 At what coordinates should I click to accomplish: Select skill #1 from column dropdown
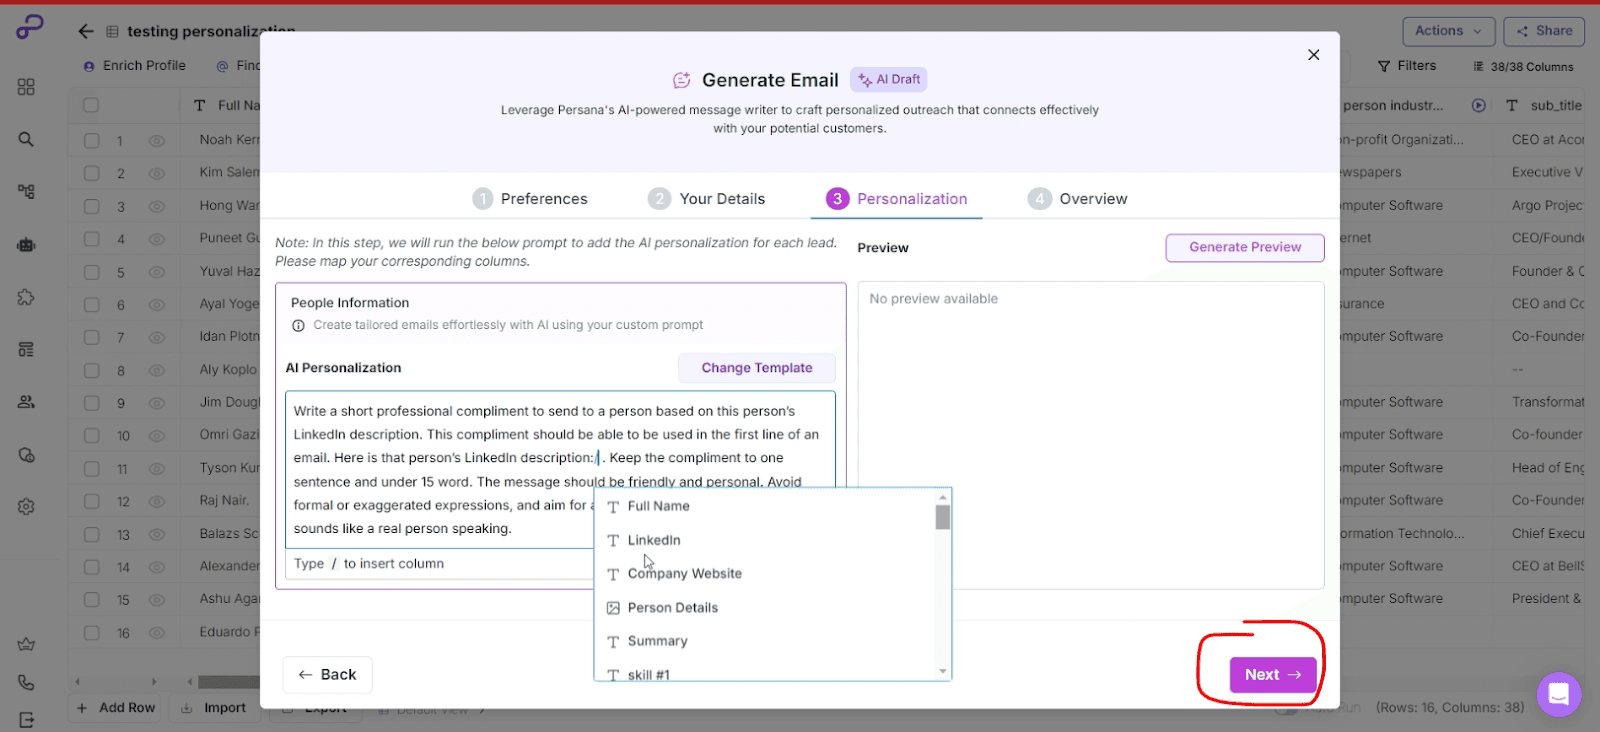click(765, 673)
